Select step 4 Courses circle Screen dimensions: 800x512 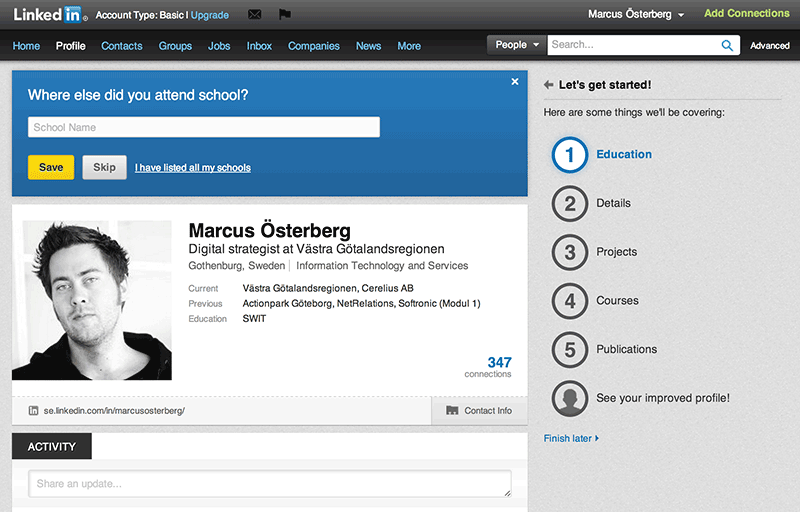tap(570, 301)
